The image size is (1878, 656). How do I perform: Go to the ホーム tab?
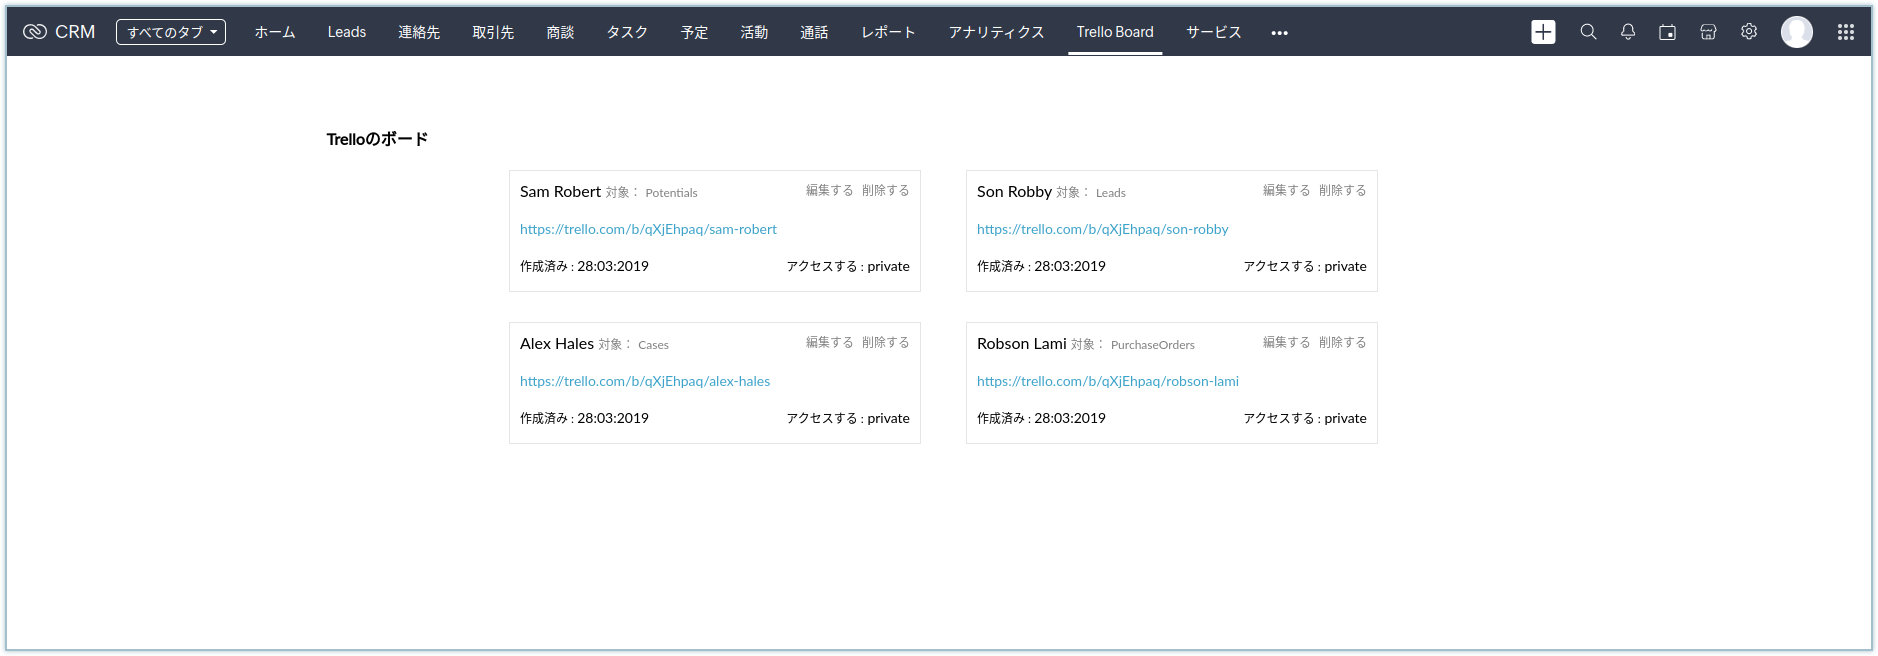click(275, 32)
